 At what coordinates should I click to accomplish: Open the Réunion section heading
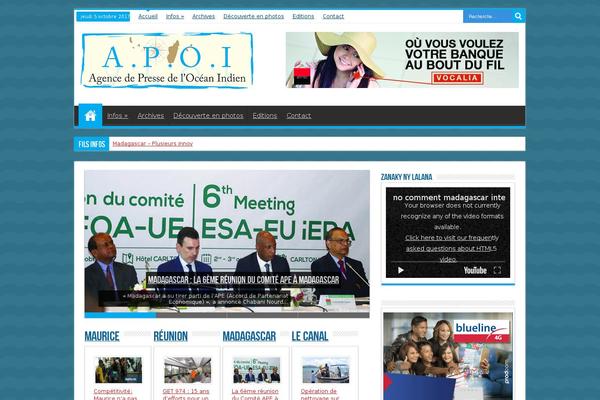[x=170, y=336]
